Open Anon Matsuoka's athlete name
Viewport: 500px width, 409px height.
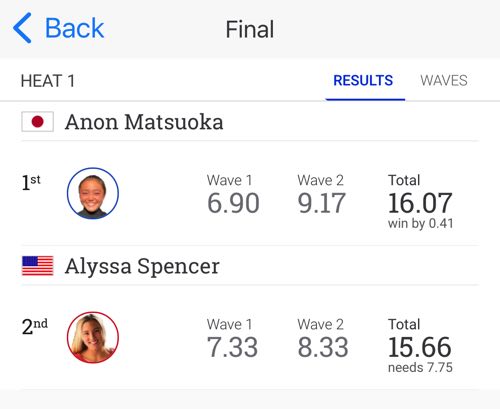pyautogui.click(x=144, y=122)
